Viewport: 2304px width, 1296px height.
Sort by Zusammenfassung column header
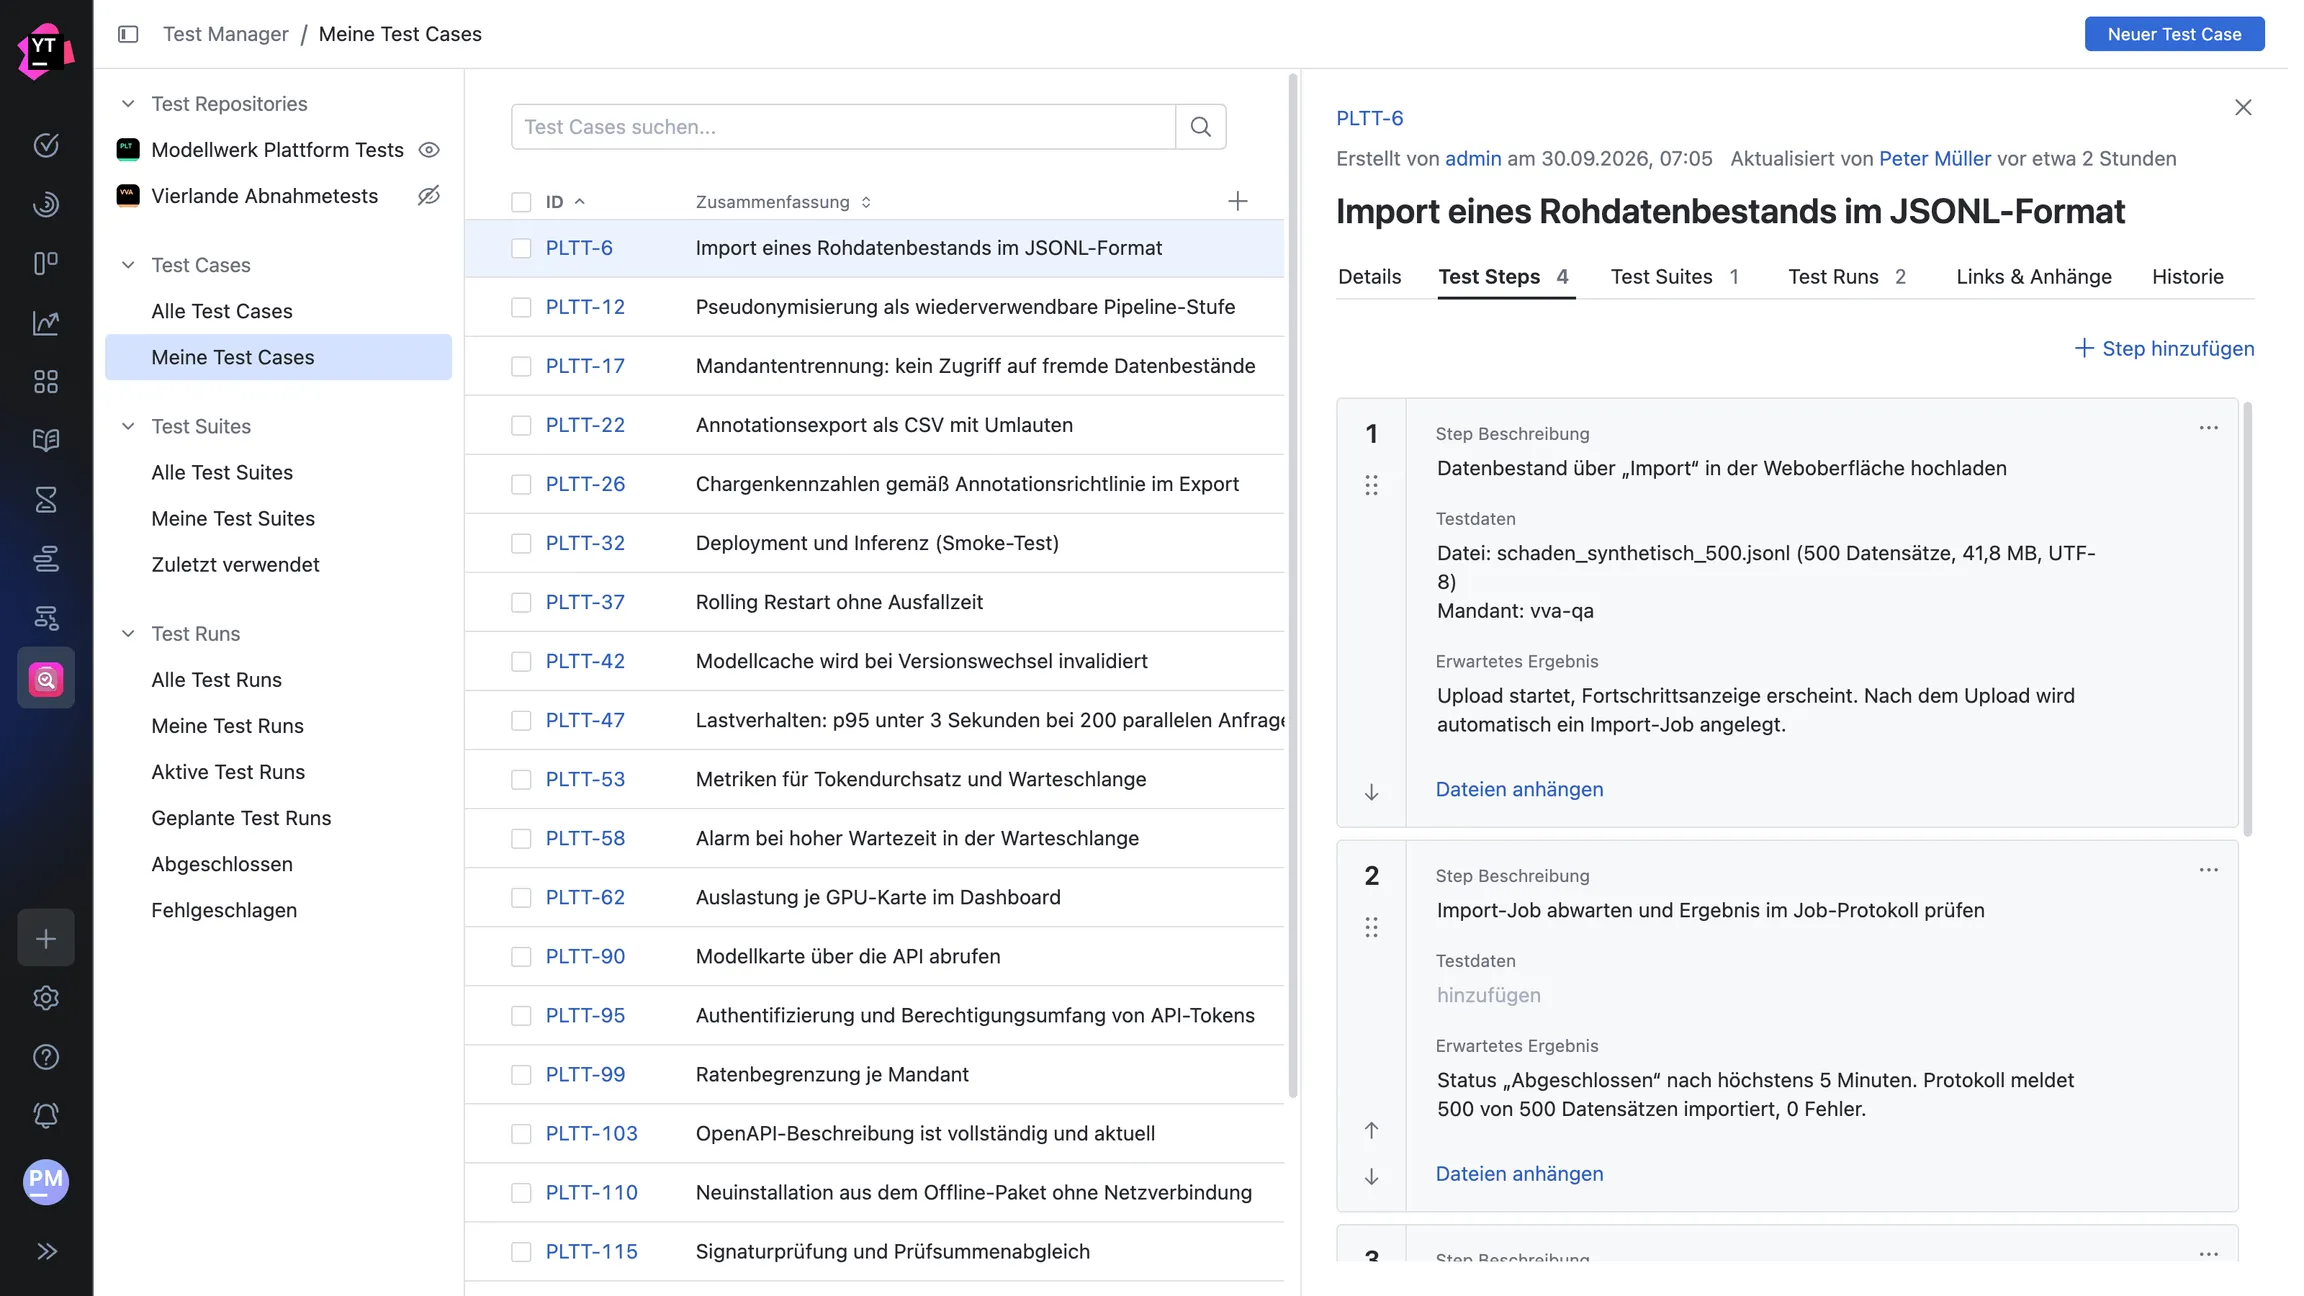[783, 202]
